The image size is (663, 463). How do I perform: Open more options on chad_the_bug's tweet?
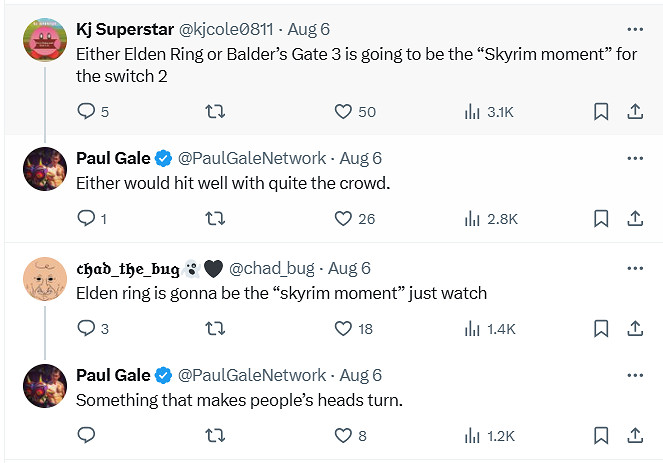634,268
